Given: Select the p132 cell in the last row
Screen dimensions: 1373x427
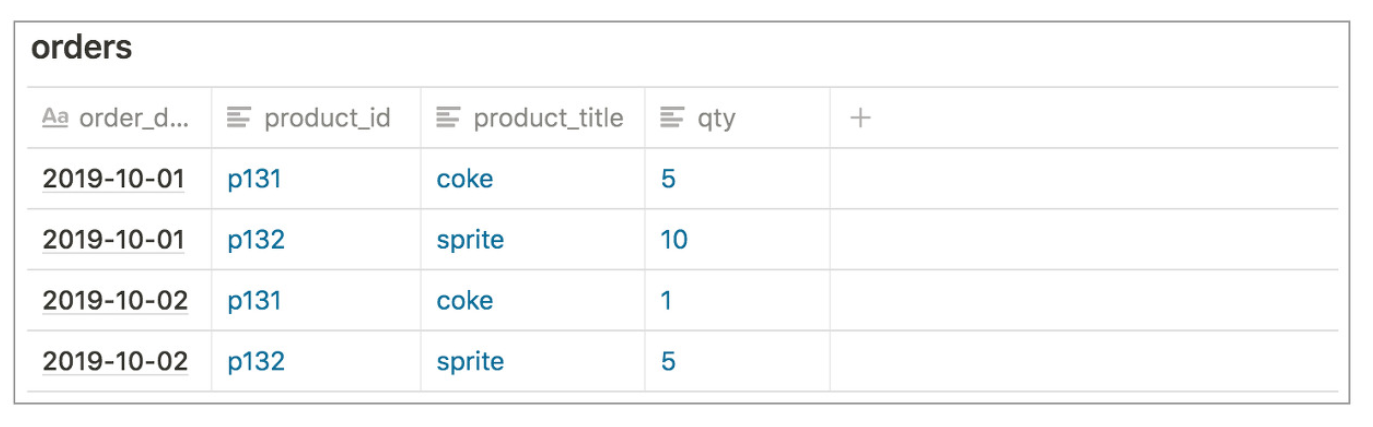Looking at the screenshot, I should (316, 362).
